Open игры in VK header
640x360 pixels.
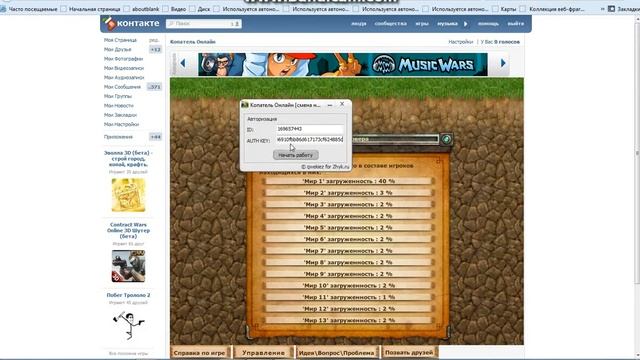tap(422, 24)
